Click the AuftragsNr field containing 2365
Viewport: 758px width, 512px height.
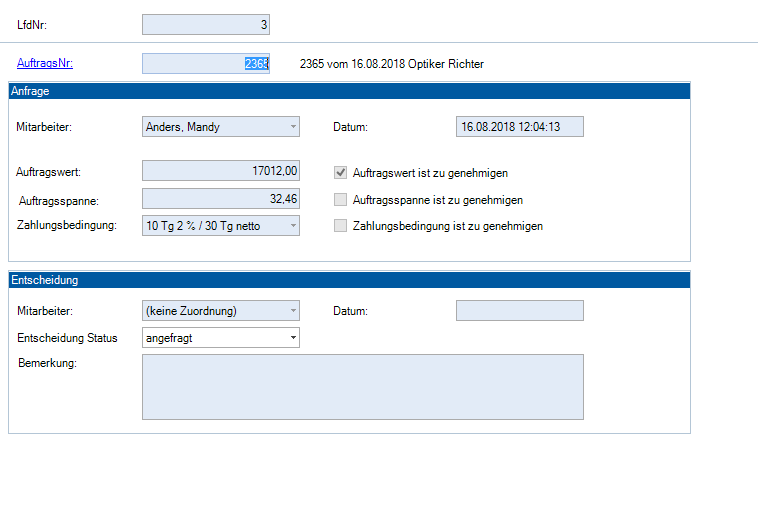coord(206,64)
